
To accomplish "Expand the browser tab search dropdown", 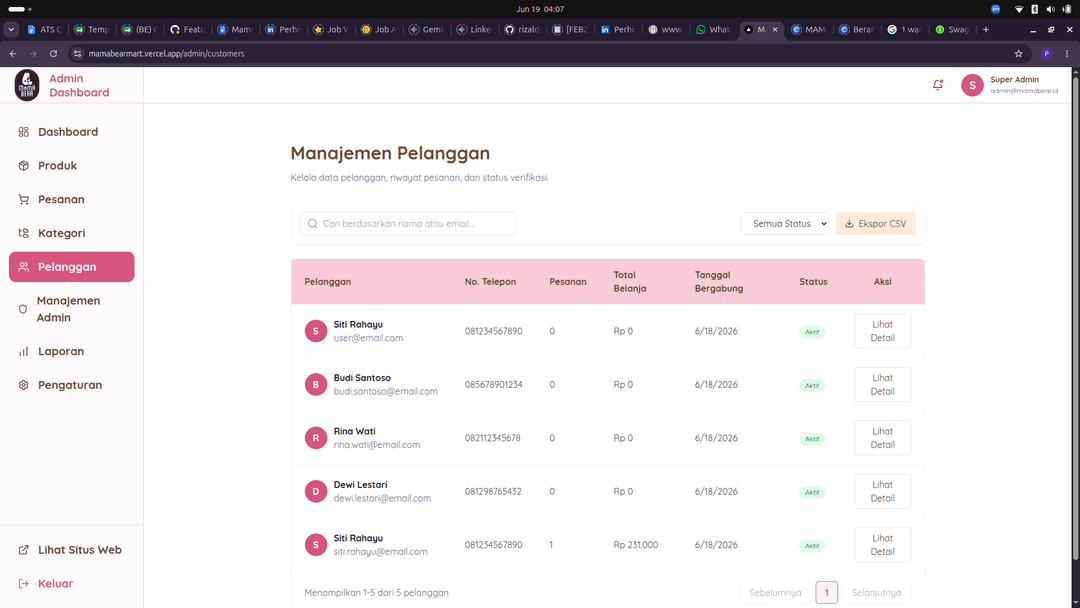I will tap(11, 30).
